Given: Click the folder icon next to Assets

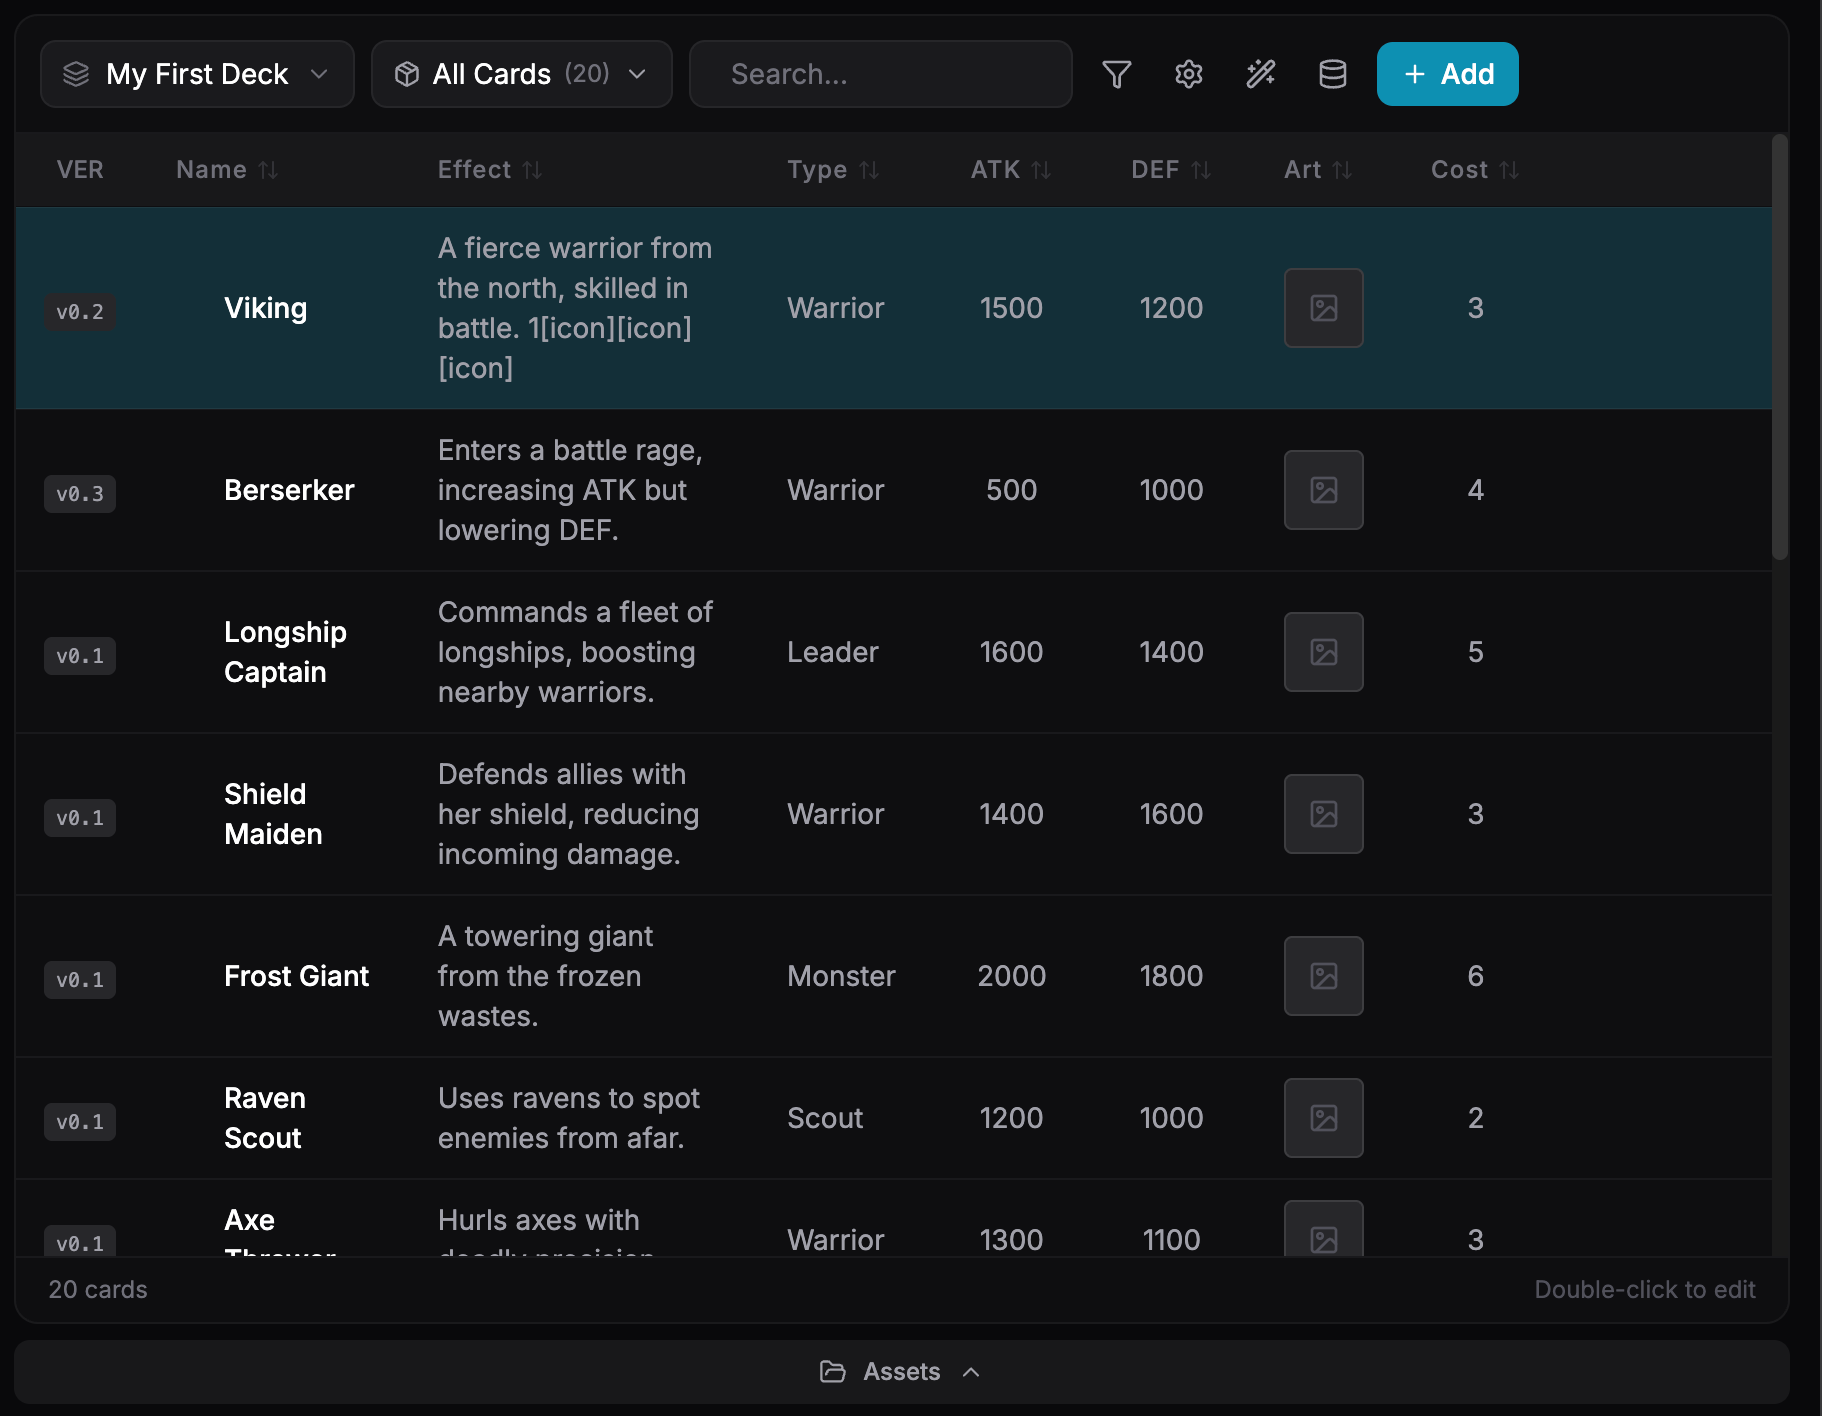Looking at the screenshot, I should 833,1371.
